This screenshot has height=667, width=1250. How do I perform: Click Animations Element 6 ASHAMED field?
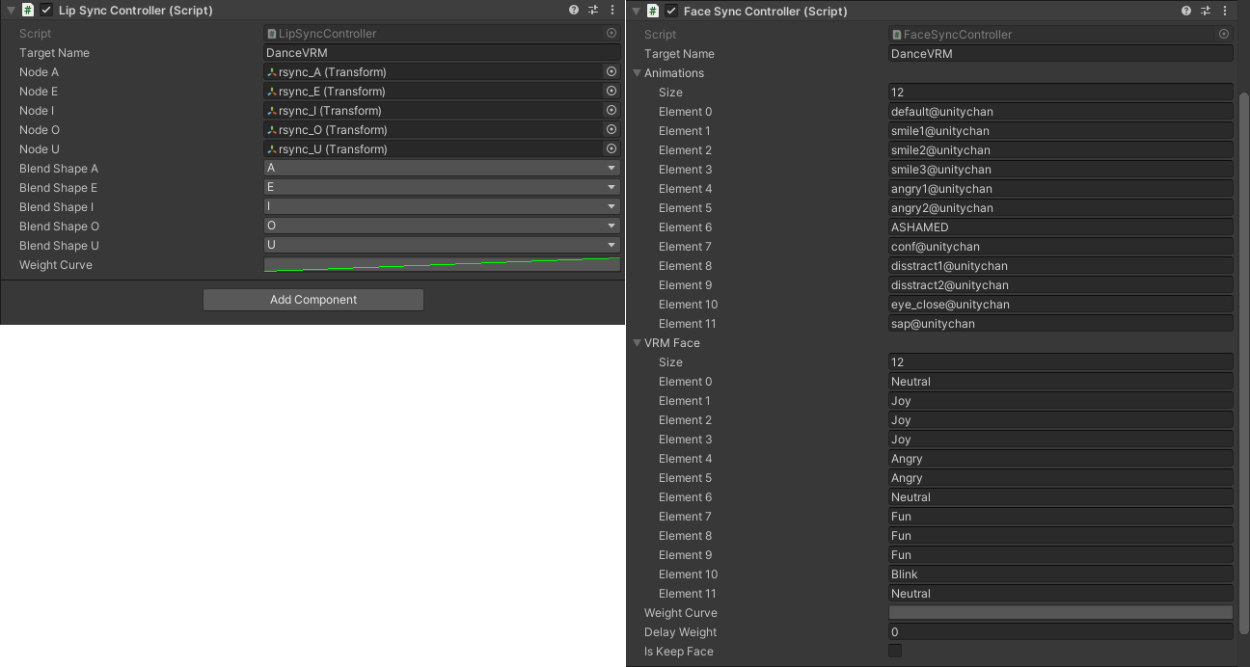[x=1059, y=227]
